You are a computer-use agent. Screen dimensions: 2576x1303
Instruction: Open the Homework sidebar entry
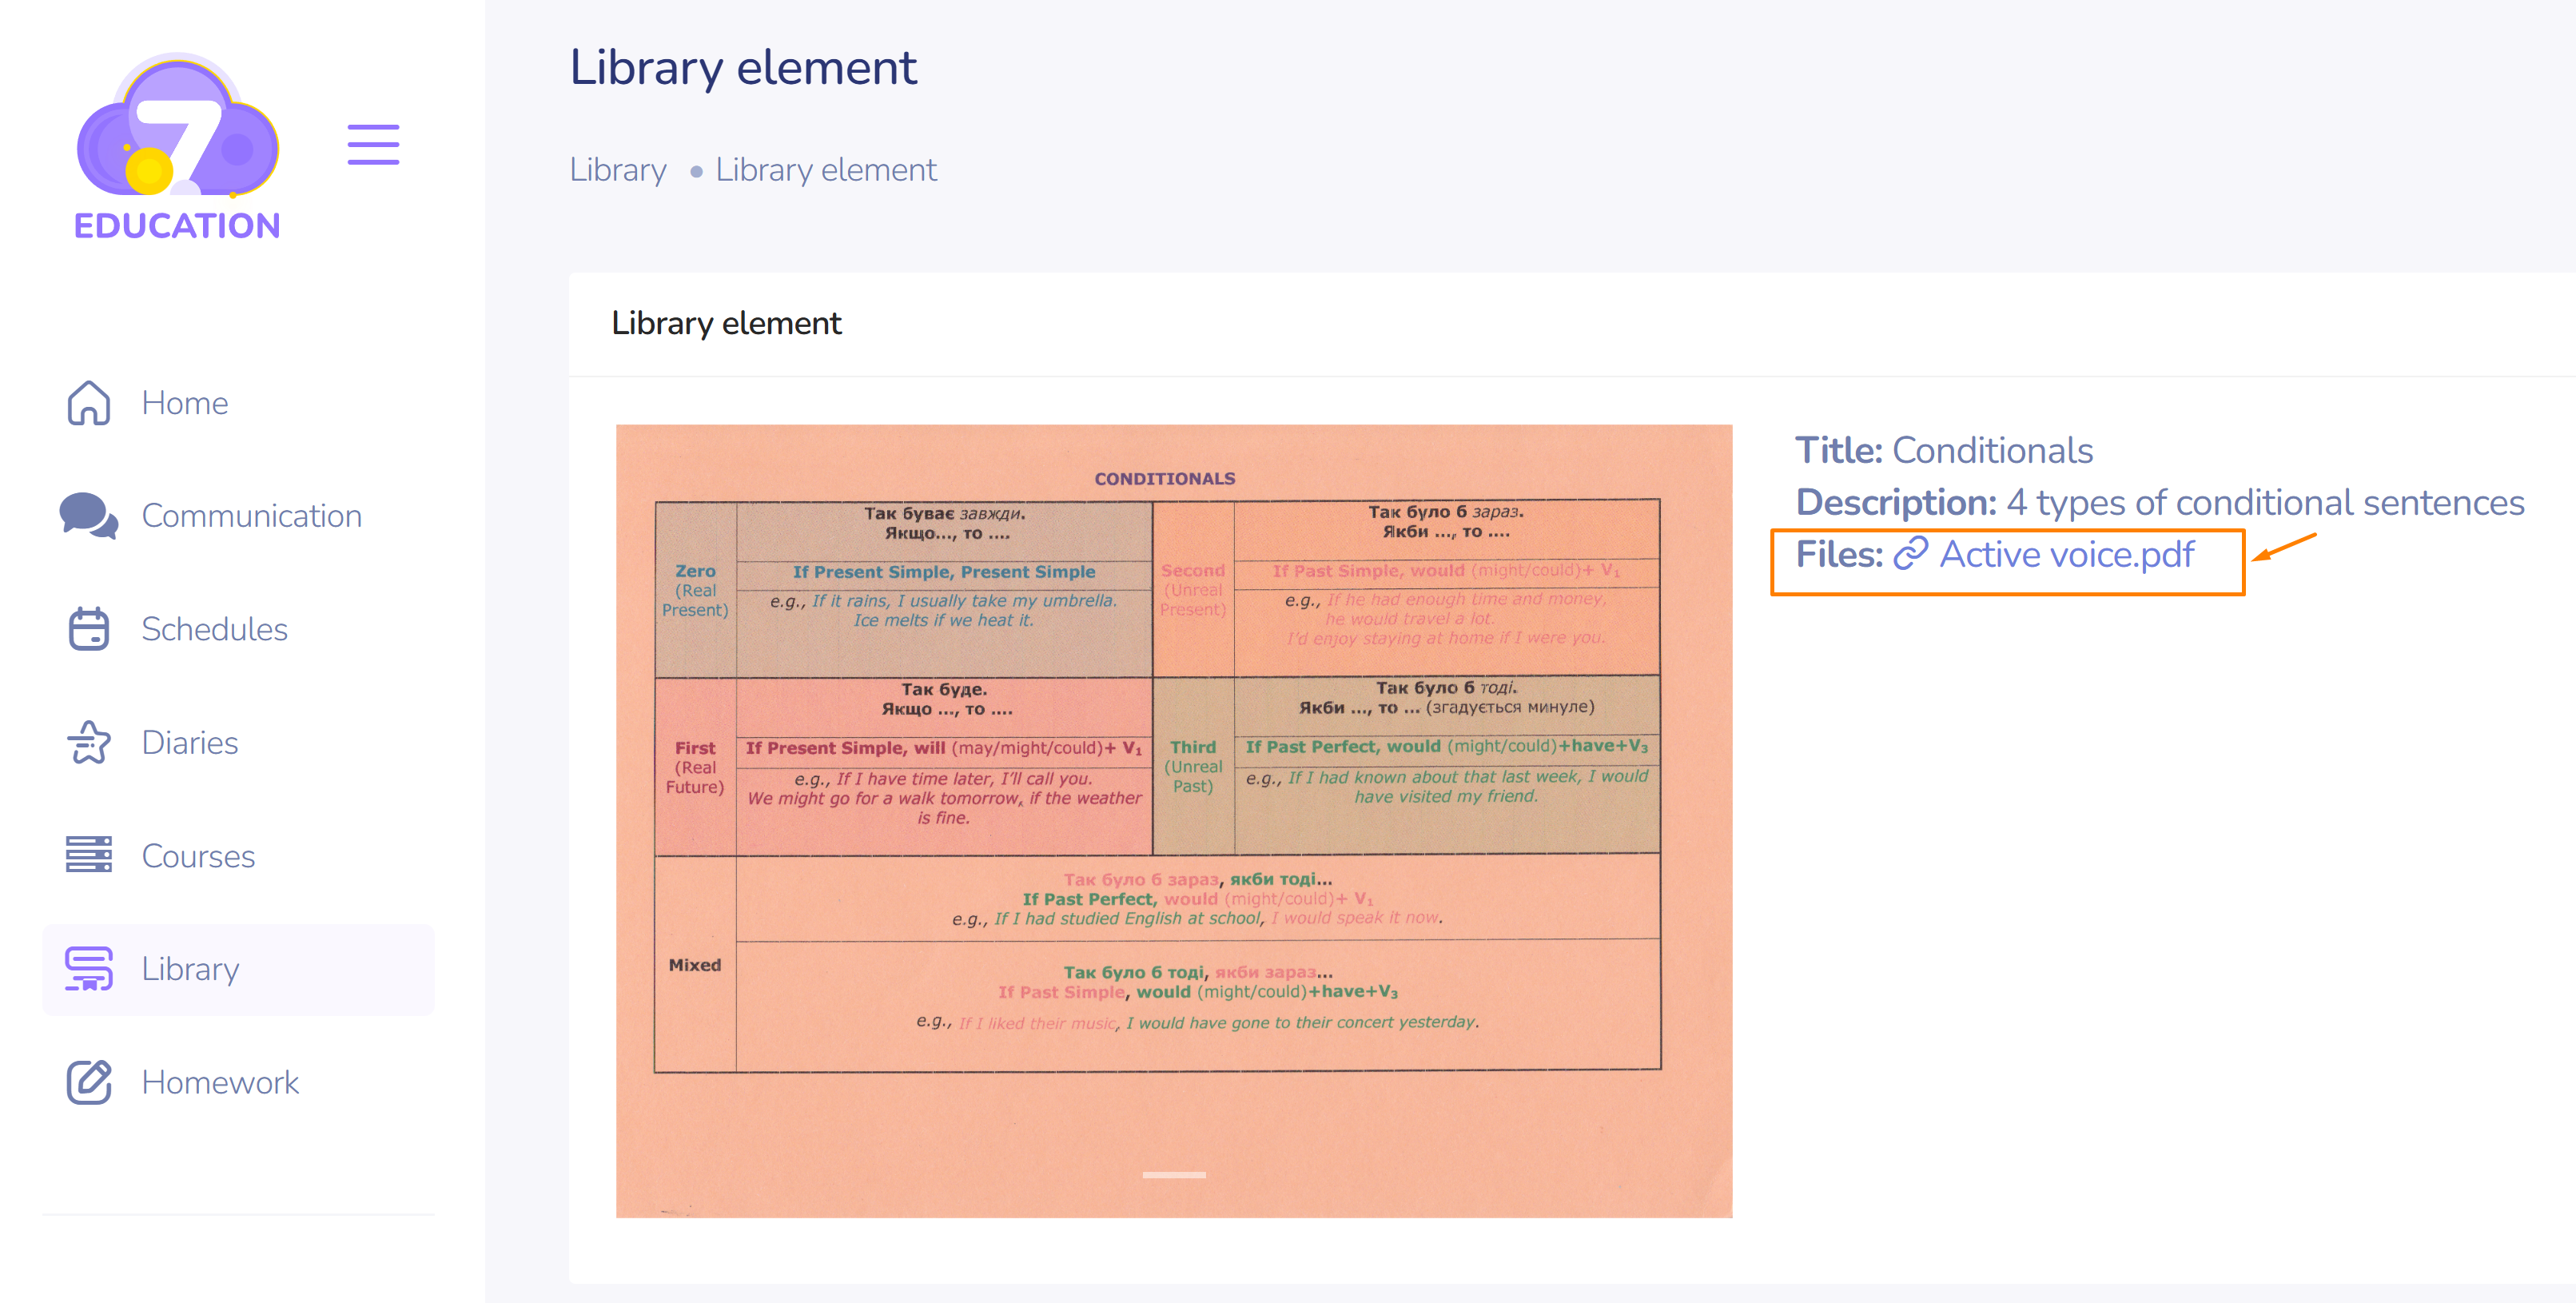(x=220, y=1082)
